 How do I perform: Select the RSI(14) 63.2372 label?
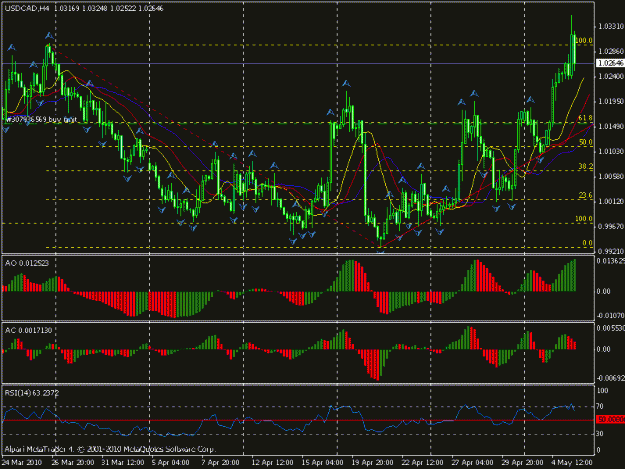[32, 393]
